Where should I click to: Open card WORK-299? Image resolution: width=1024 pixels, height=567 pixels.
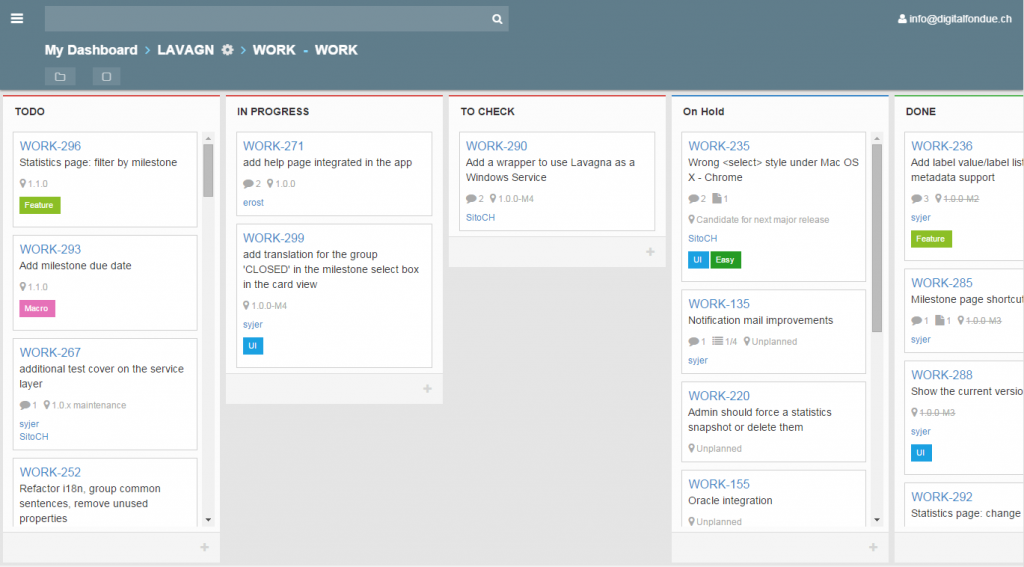(x=274, y=238)
